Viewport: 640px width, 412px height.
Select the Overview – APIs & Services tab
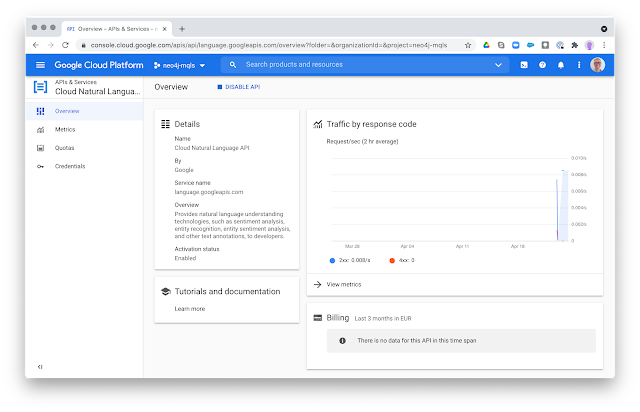[117, 29]
